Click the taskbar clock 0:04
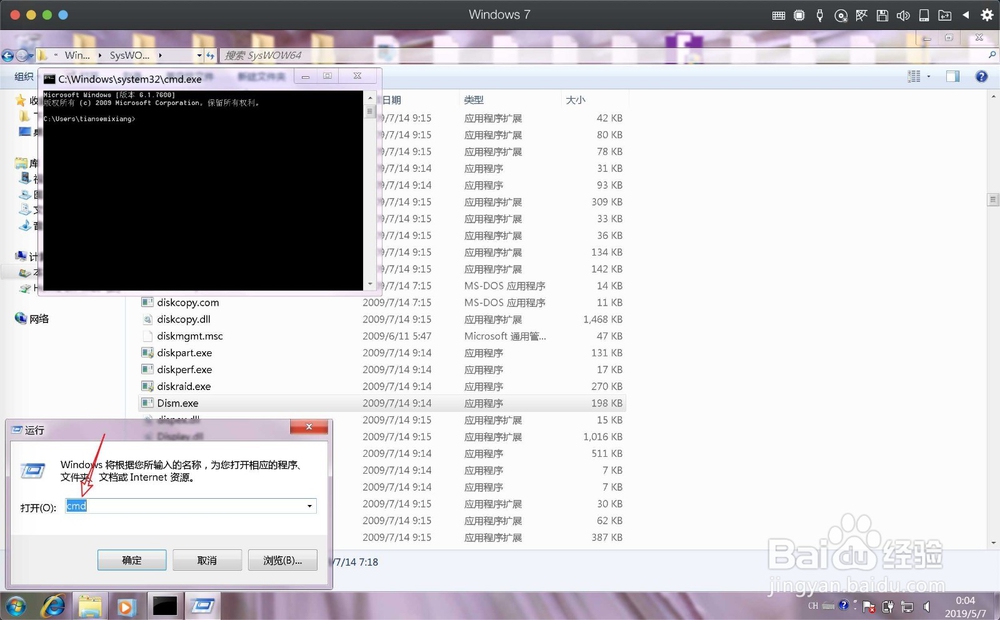 point(965,600)
